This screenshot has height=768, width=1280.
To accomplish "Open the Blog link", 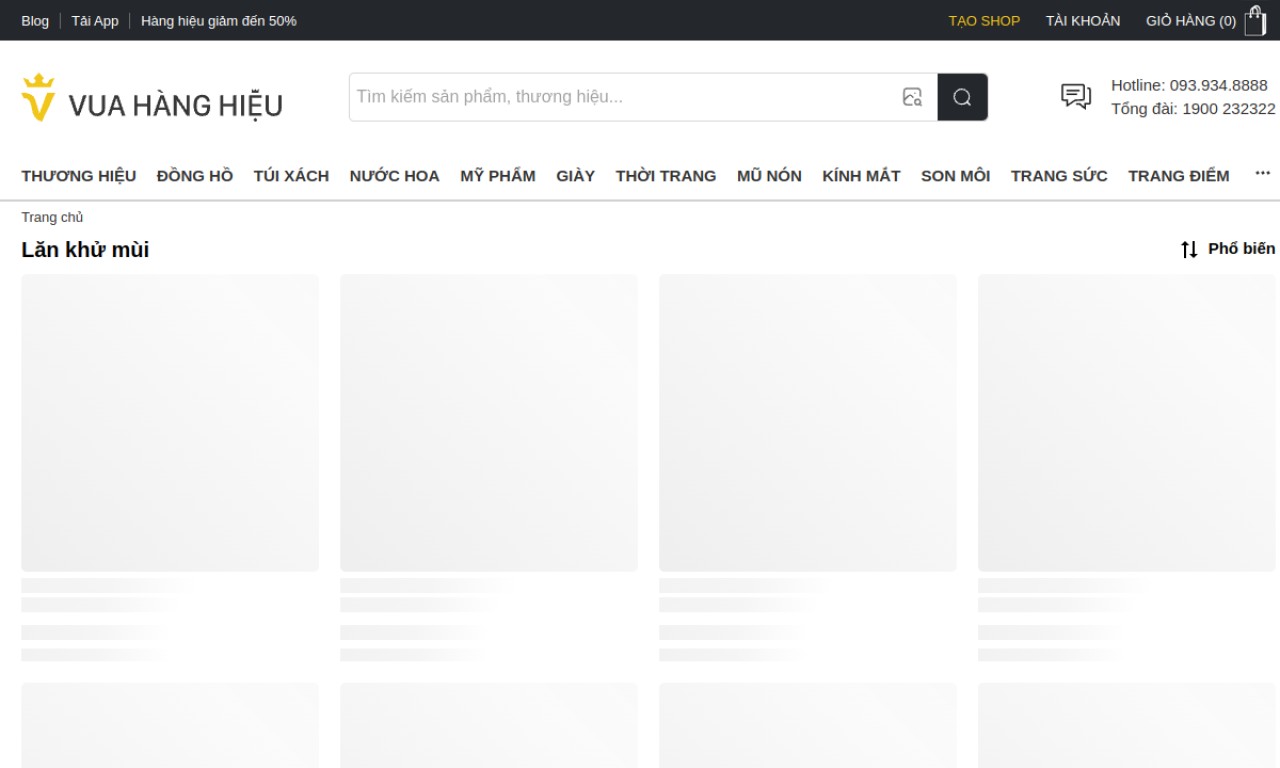I will (35, 20).
